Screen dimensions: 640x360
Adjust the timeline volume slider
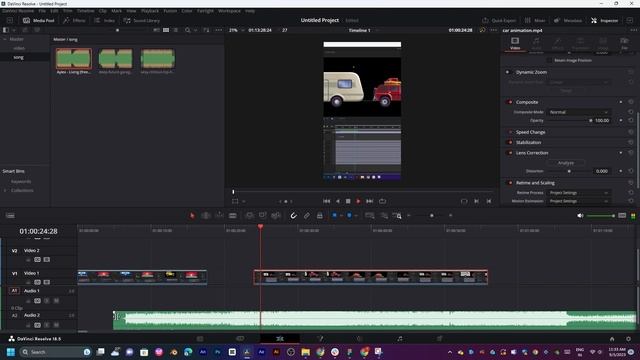(600, 216)
